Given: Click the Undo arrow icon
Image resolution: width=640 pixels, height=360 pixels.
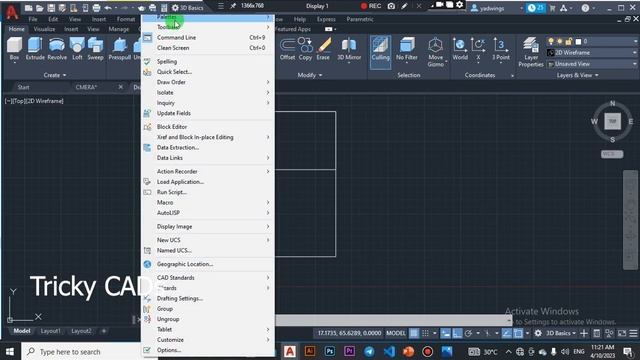Looking at the screenshot, I should [x=108, y=8].
